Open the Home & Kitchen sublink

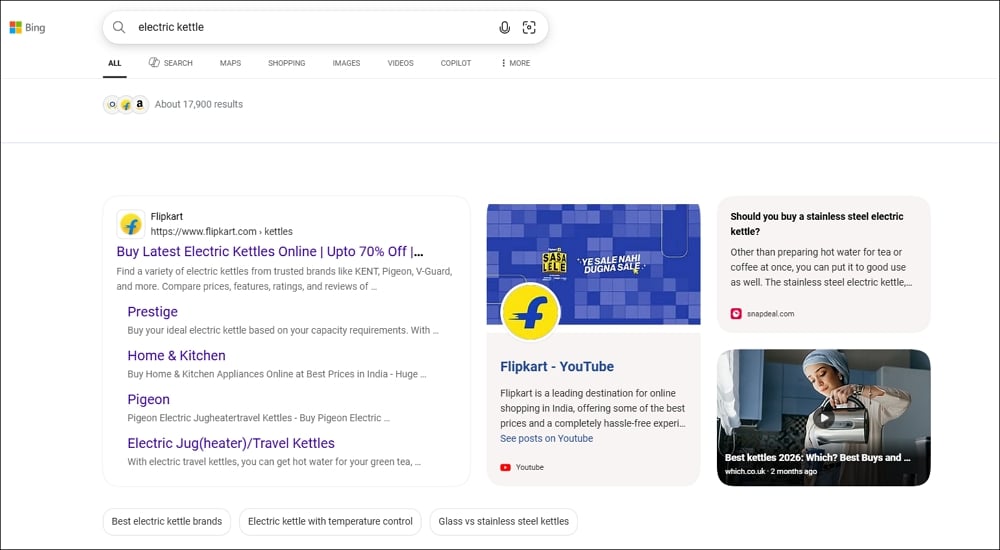click(177, 355)
